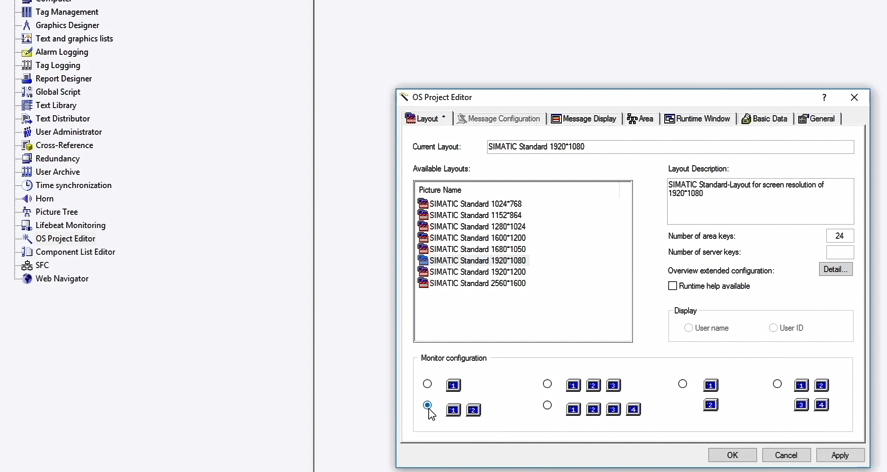Viewport: 887px width, 472px height.
Task: Select layout SIMATIC Standard 1280*1024
Action: point(477,226)
